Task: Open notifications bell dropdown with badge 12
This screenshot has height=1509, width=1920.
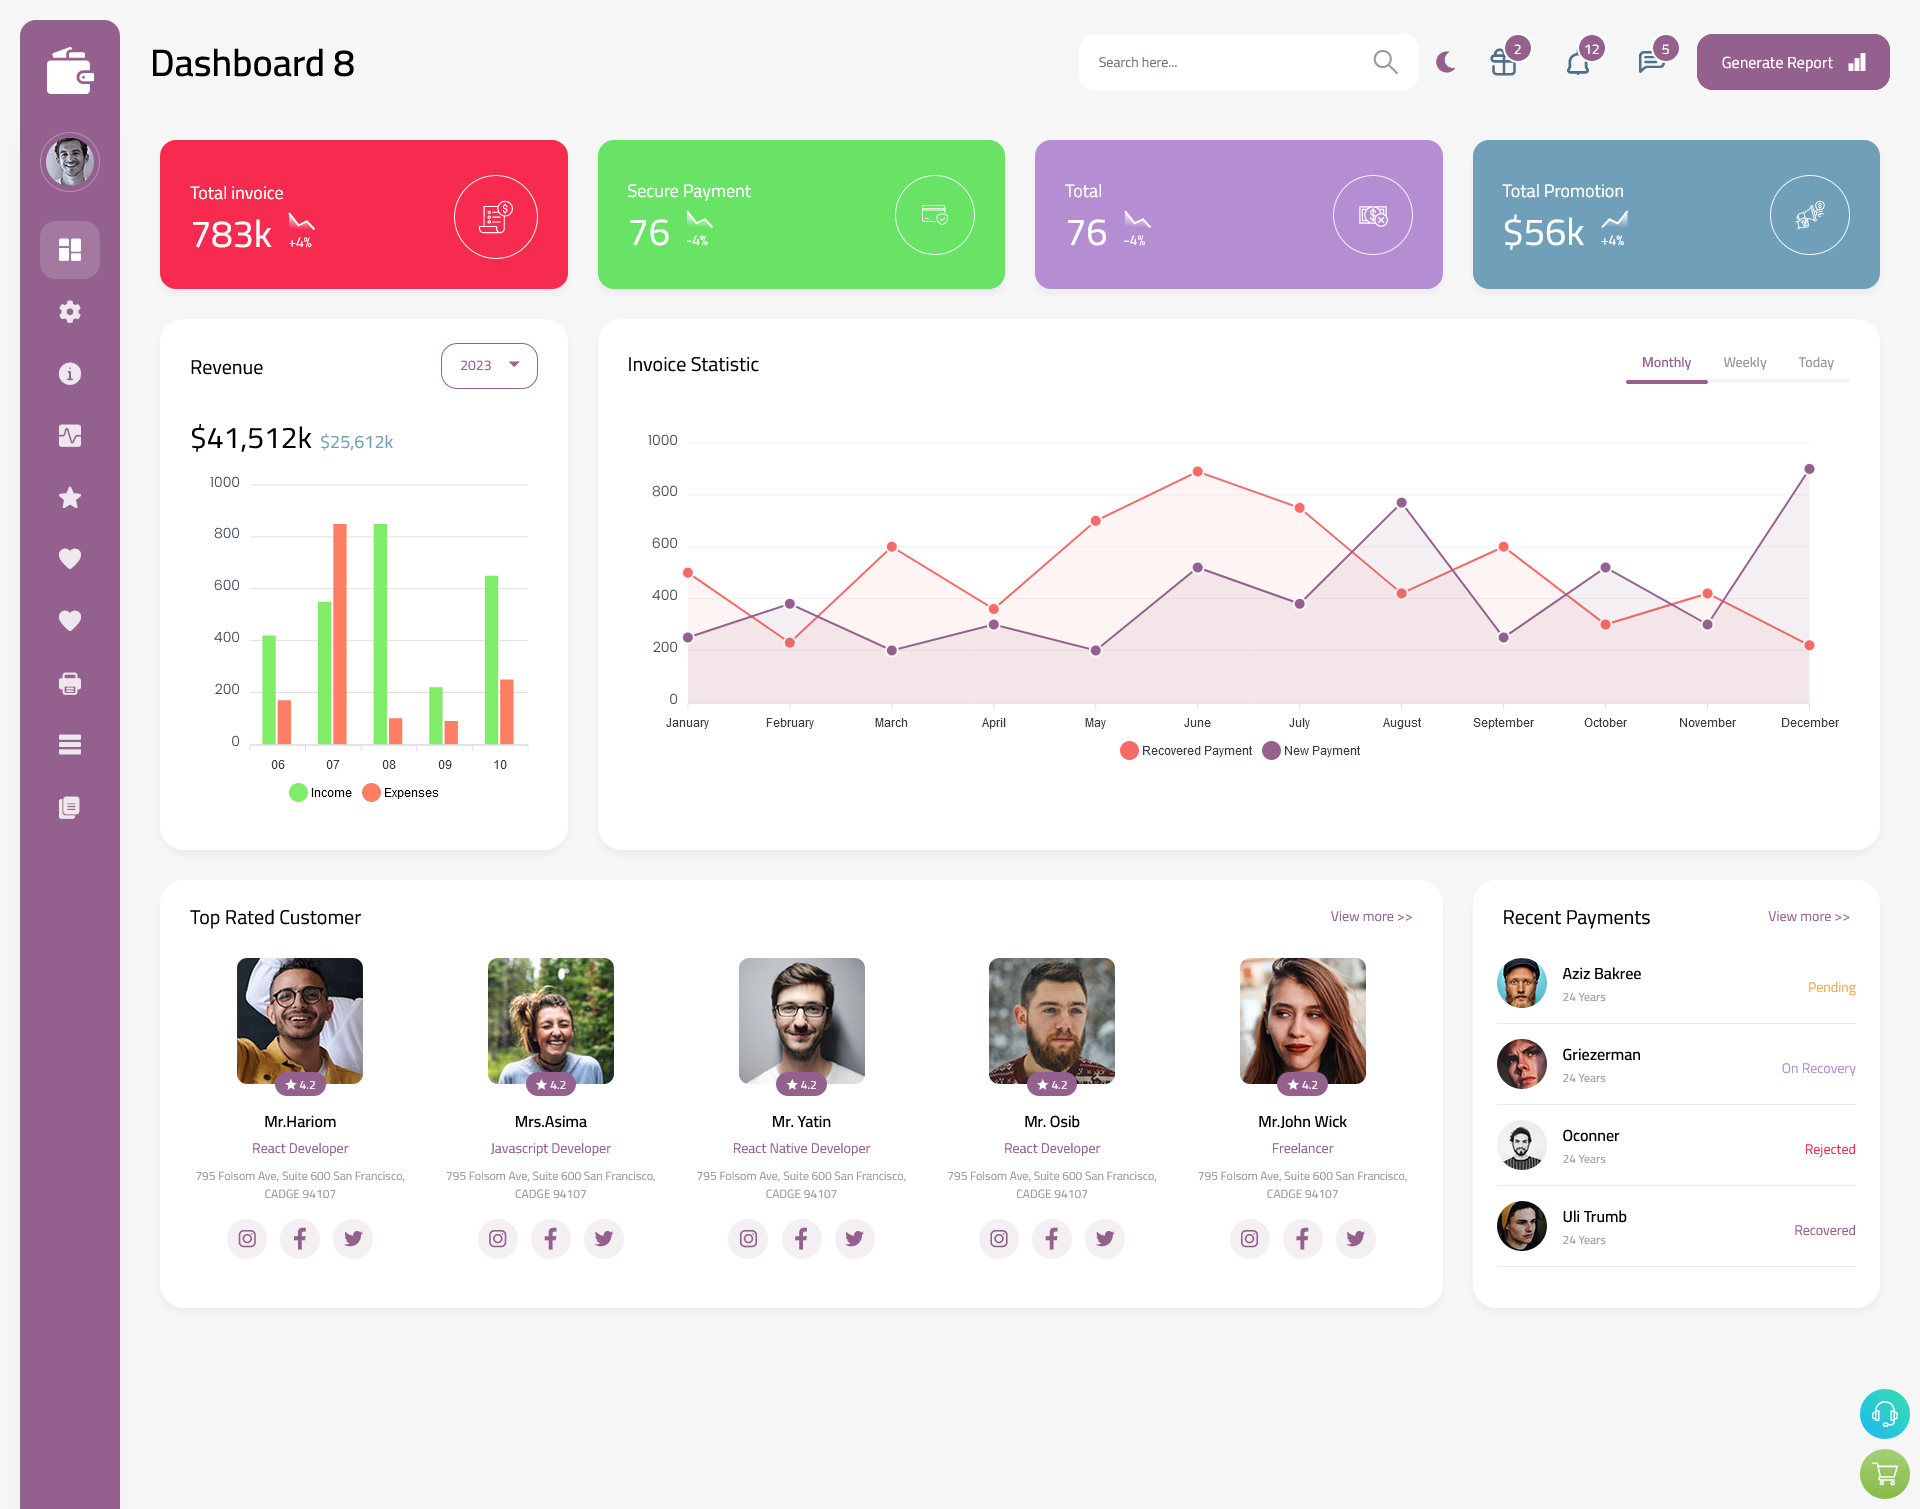Action: pos(1577,62)
